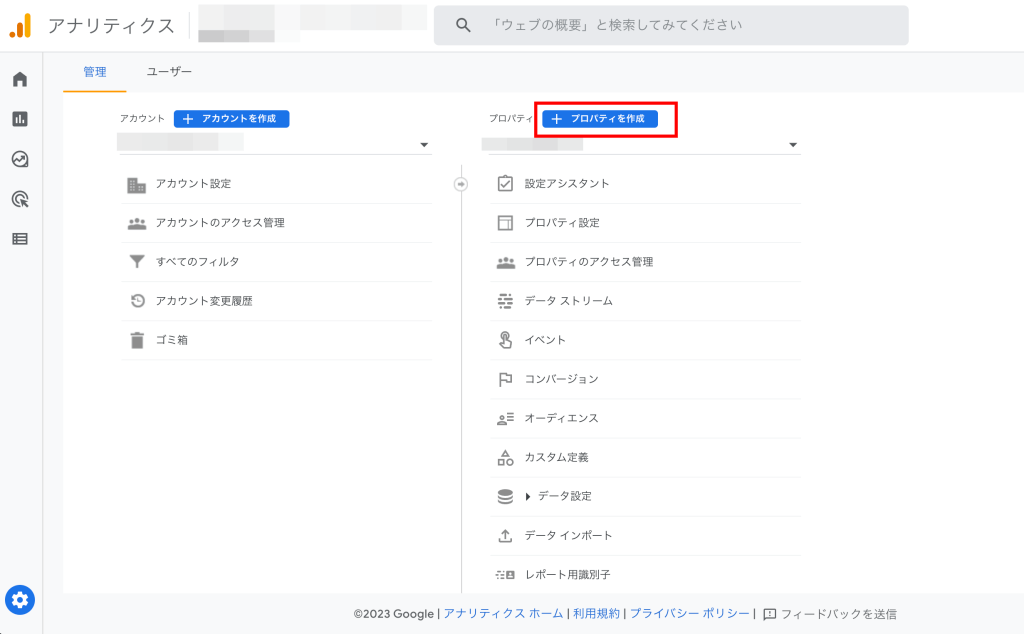Select プロパティのアクセス管理 row text

tap(589, 262)
